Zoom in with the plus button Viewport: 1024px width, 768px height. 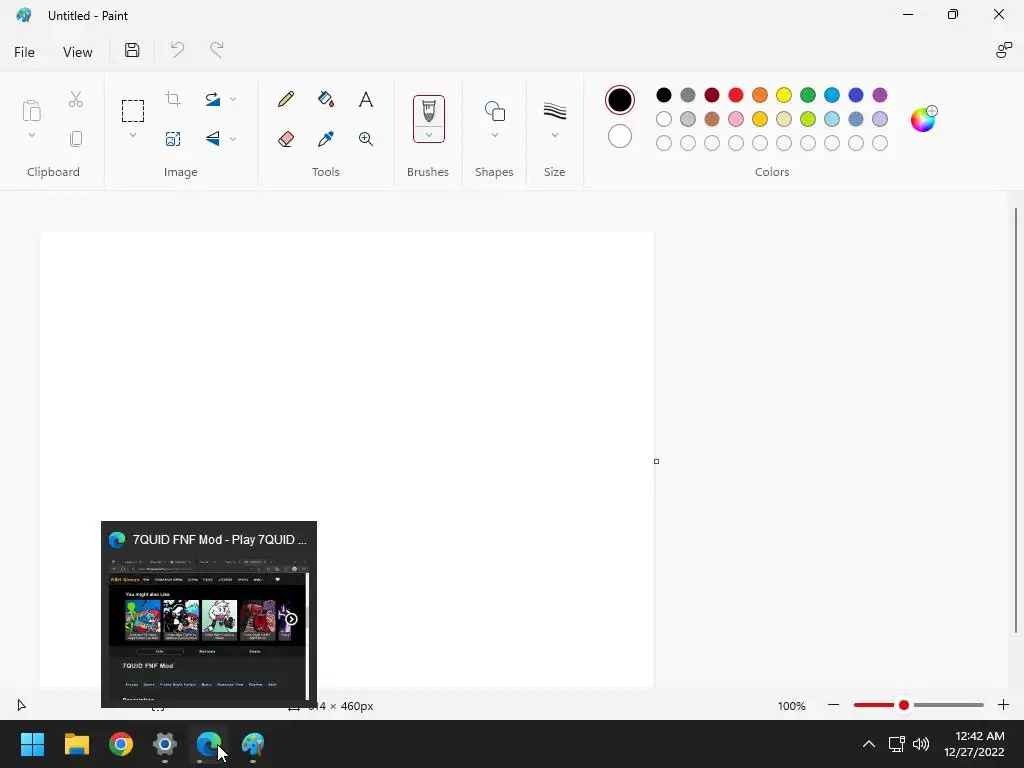coord(1003,705)
